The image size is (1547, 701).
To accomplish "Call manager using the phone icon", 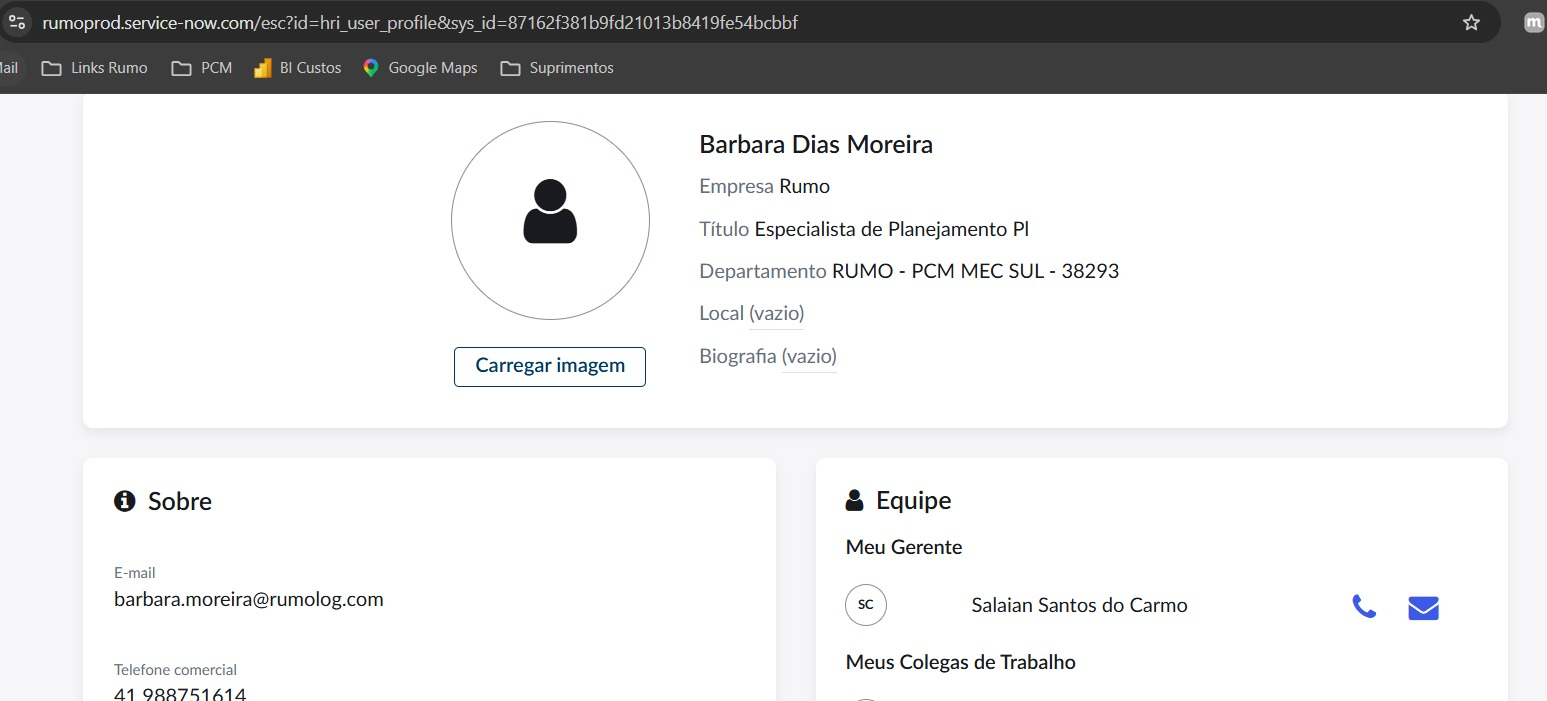I will click(1364, 607).
